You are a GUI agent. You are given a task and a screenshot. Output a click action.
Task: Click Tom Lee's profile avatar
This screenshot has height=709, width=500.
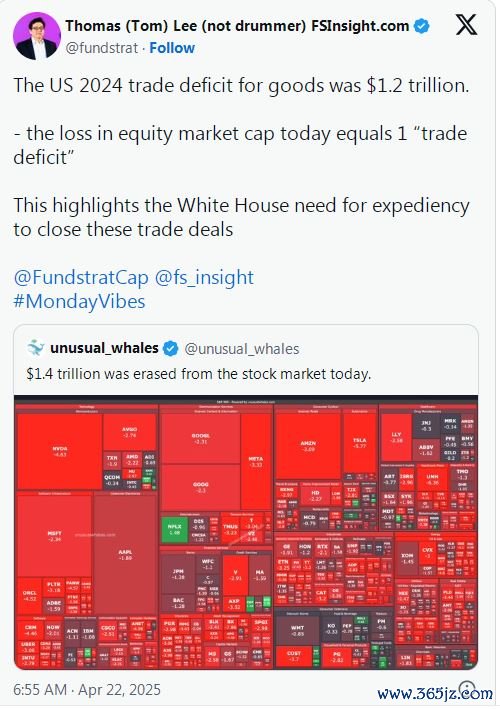(x=37, y=36)
